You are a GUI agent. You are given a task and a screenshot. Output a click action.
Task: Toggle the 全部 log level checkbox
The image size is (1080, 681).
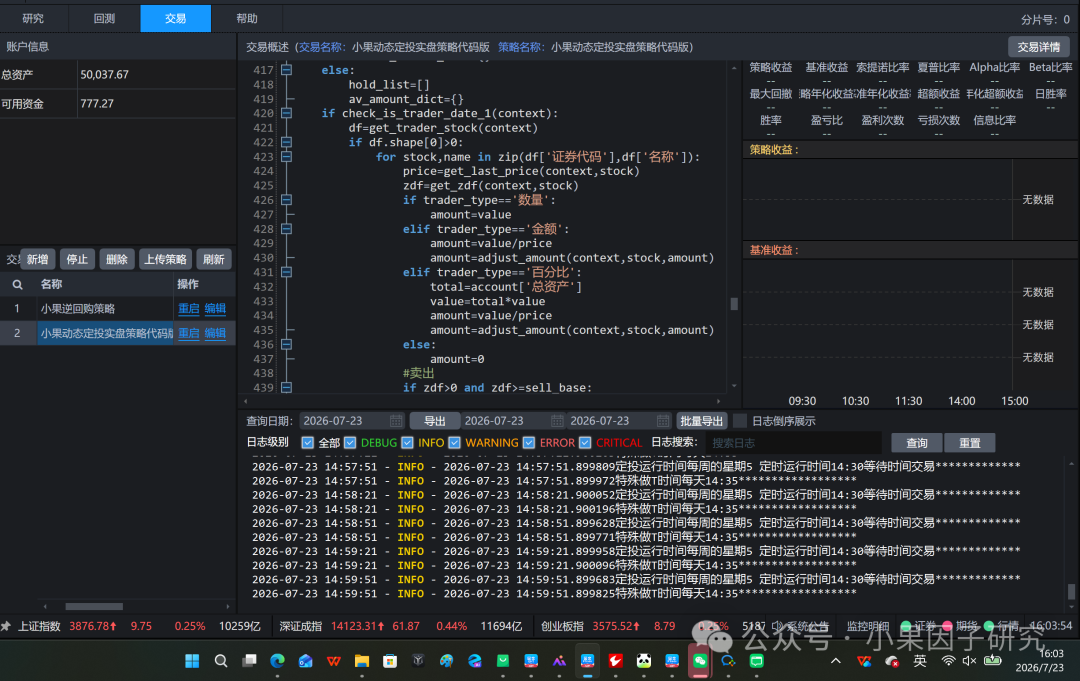click(308, 443)
